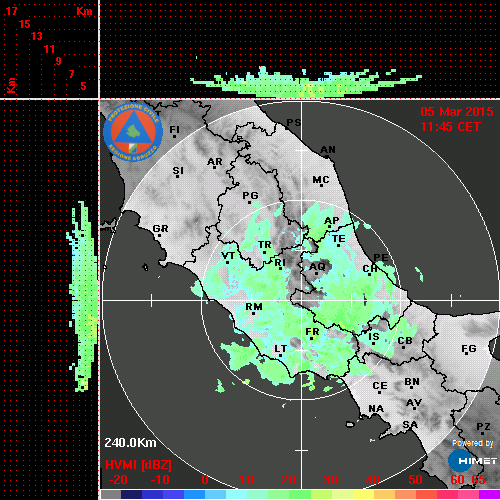Click the magenta swatch below the 65 dBZ label
The image size is (500, 500).
click(489, 495)
